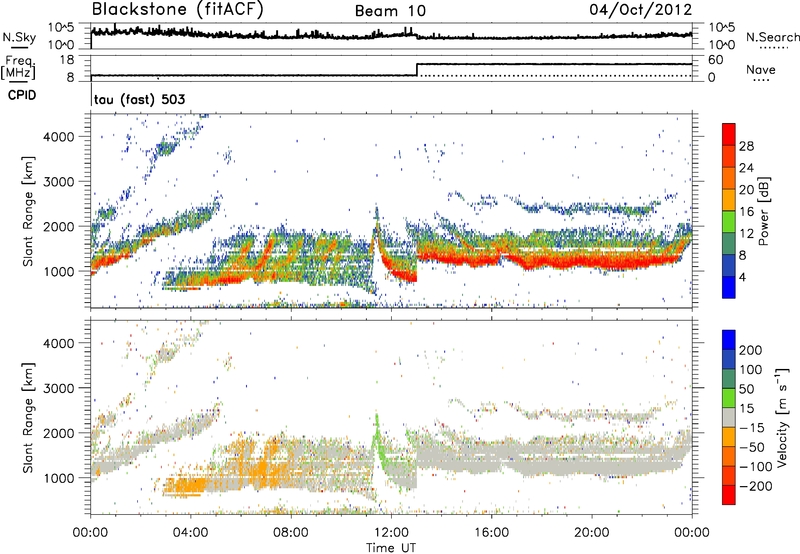Click the orange velocity patch near 04:00 UT
Screen dimensions: 800x554
click(185, 486)
